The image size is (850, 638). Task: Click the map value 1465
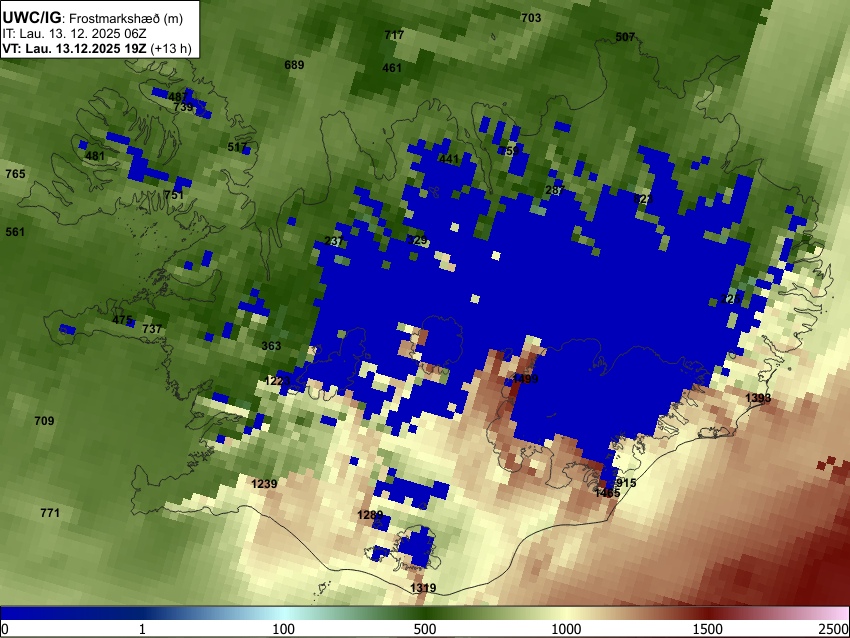pyautogui.click(x=607, y=493)
